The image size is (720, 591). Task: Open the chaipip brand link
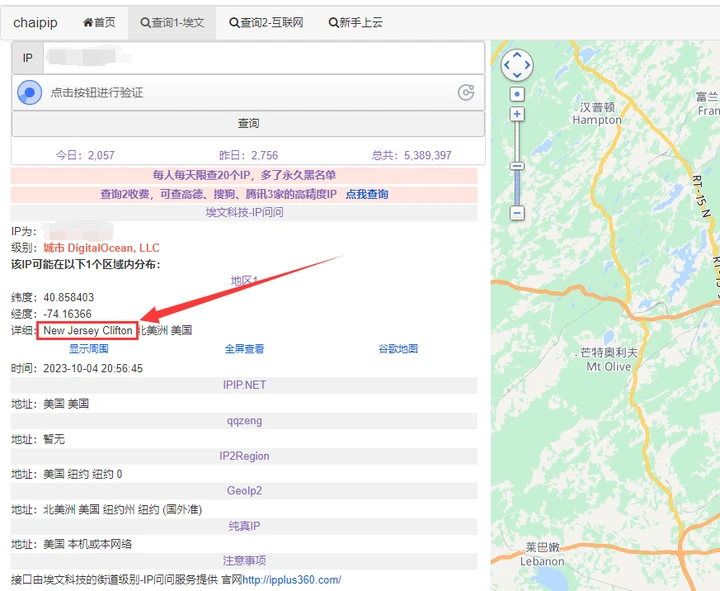click(35, 23)
